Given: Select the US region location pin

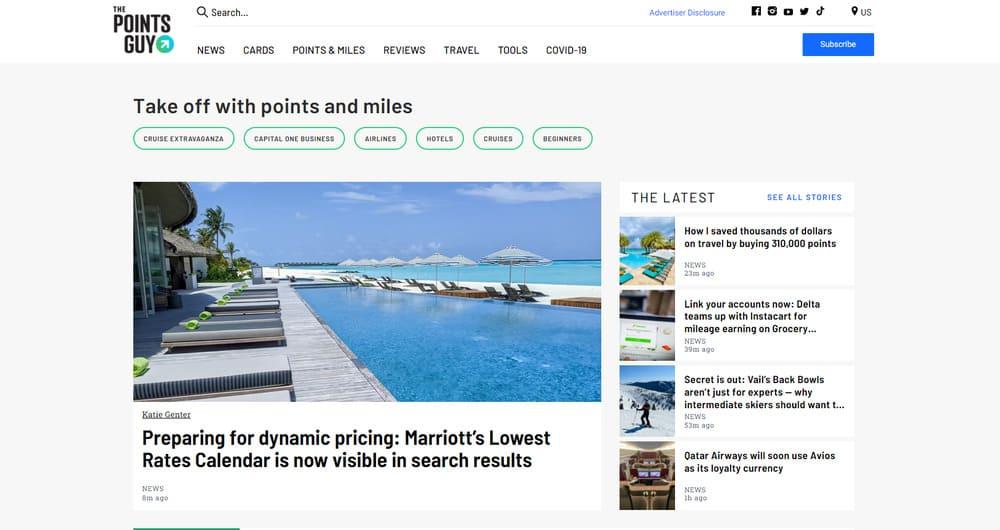Looking at the screenshot, I should 855,11.
